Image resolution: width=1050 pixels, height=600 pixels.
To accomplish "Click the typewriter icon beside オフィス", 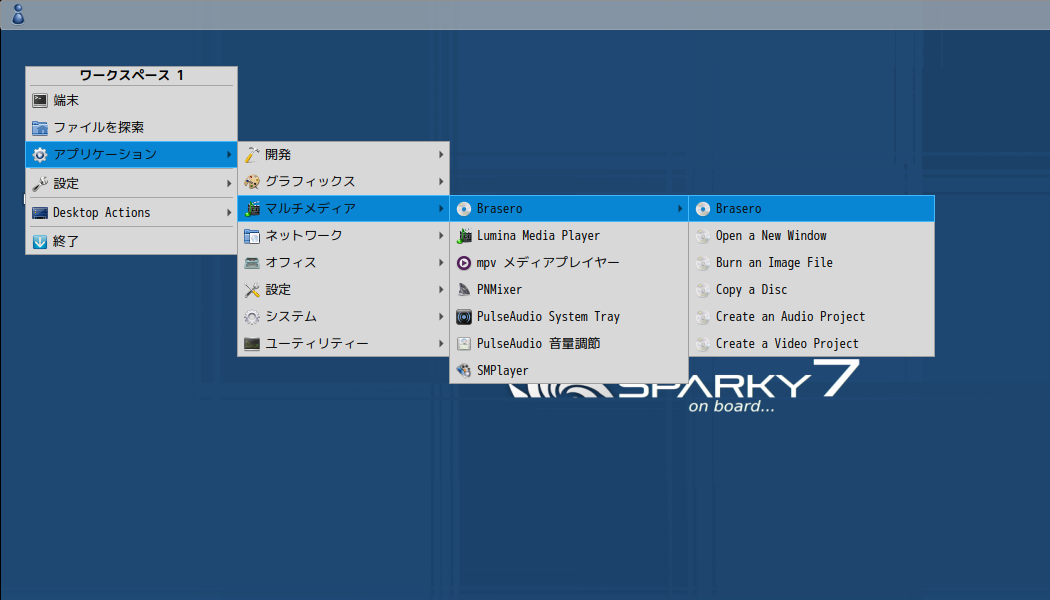I will click(x=252, y=262).
